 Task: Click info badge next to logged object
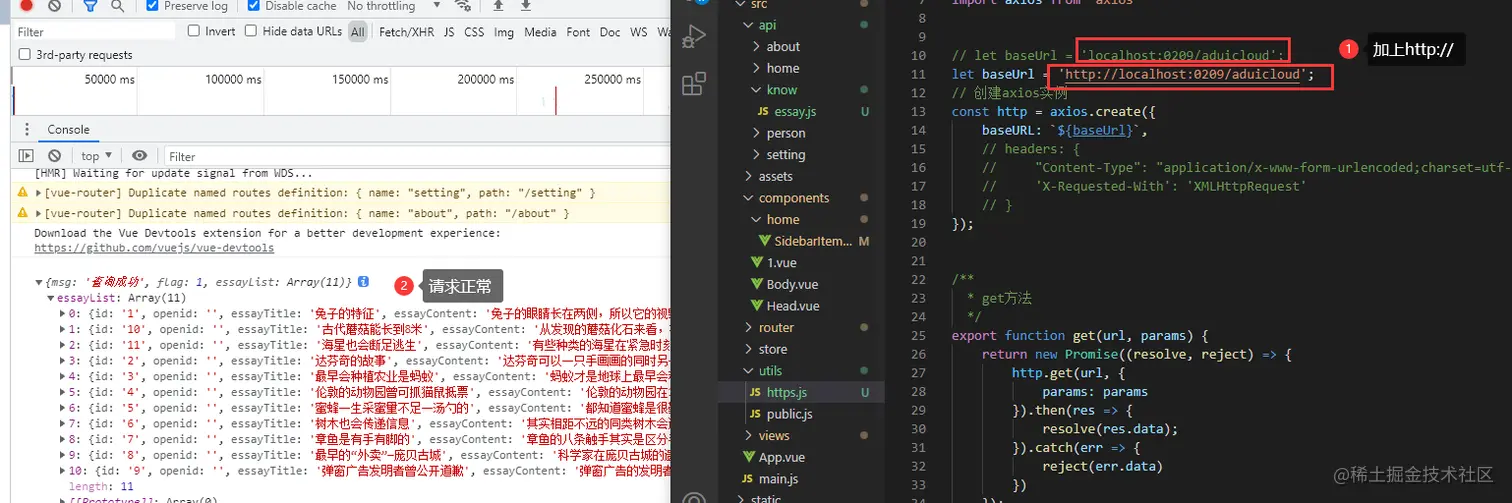click(x=363, y=282)
